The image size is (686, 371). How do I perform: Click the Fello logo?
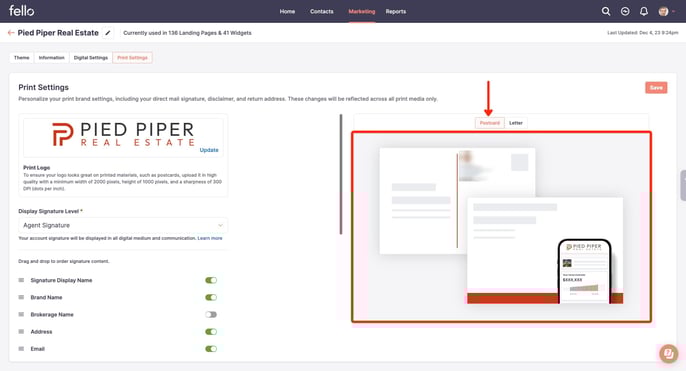tap(21, 10)
